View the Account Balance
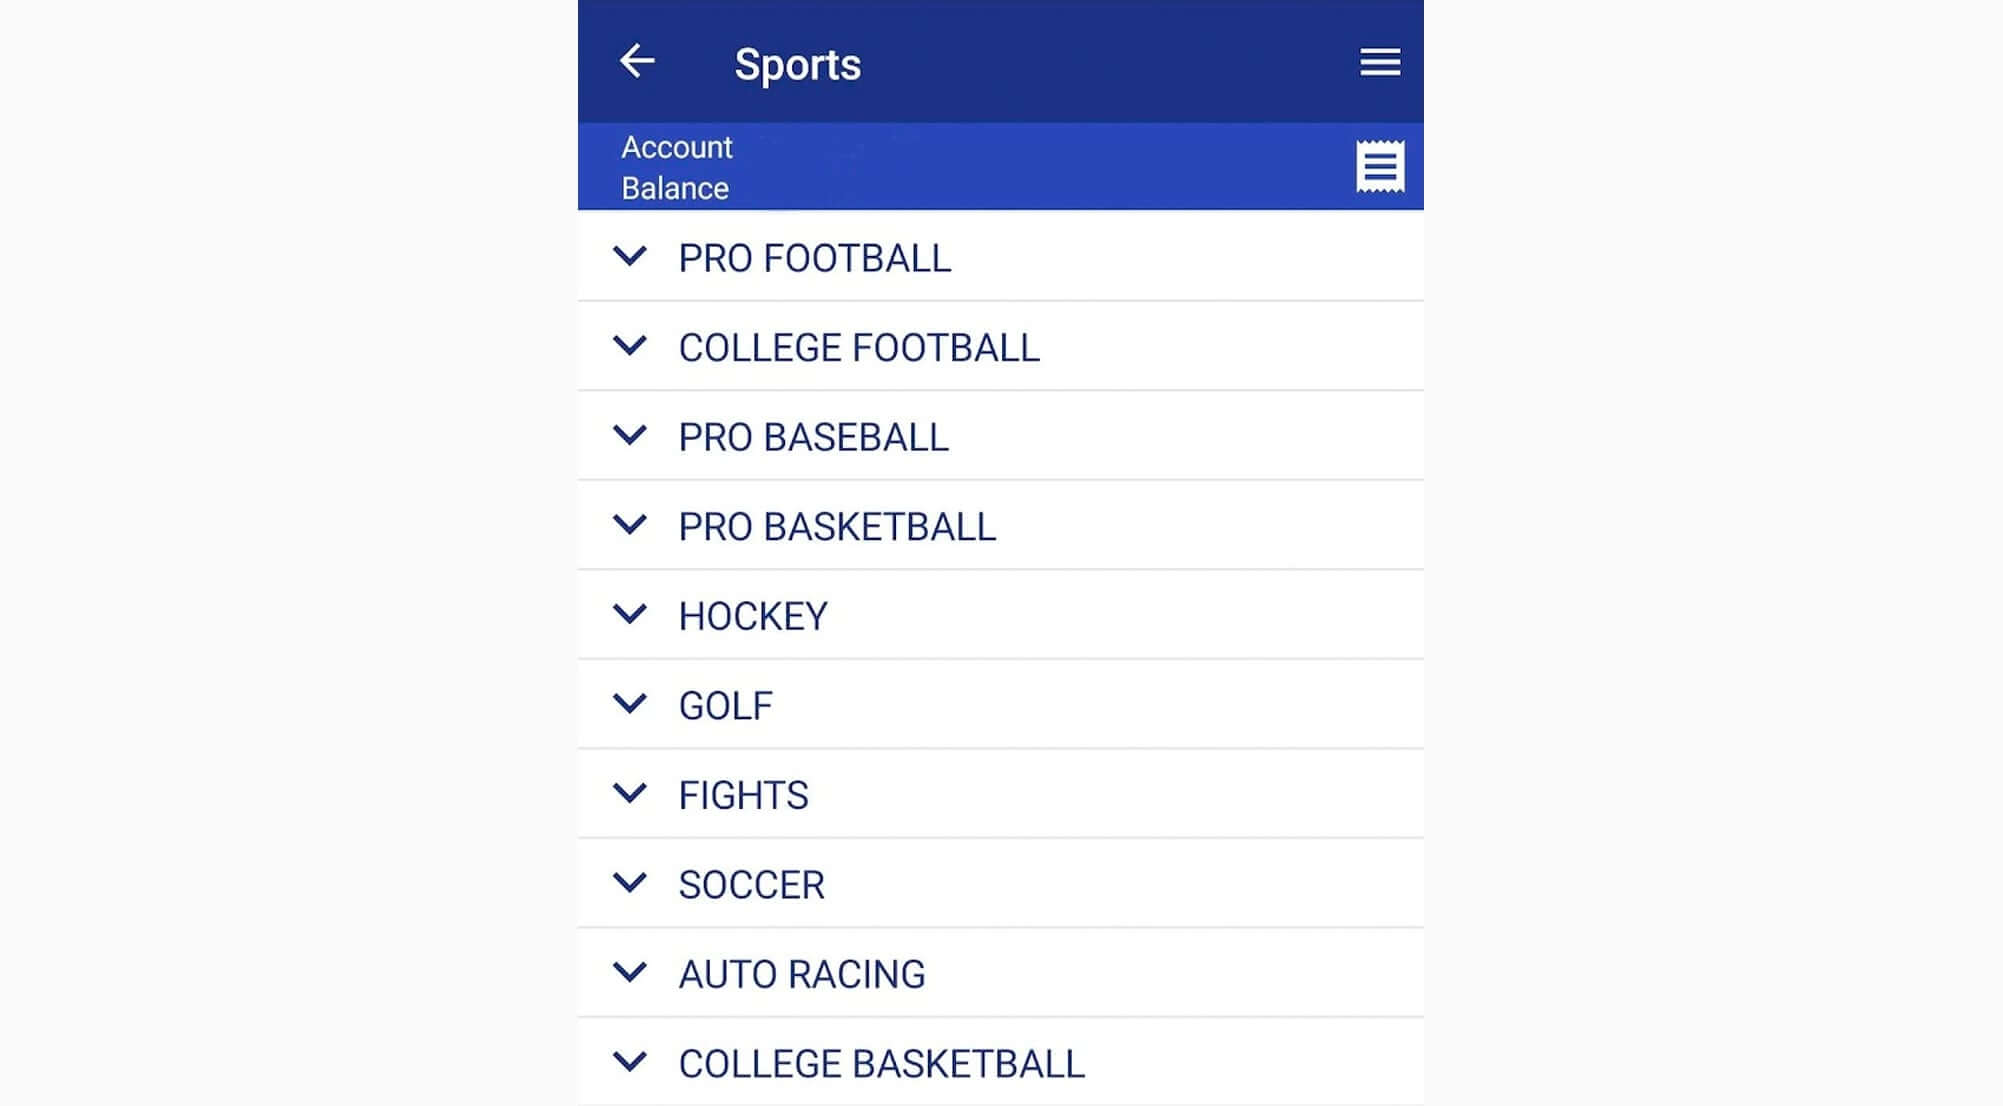The height and width of the screenshot is (1106, 2003). [x=677, y=166]
